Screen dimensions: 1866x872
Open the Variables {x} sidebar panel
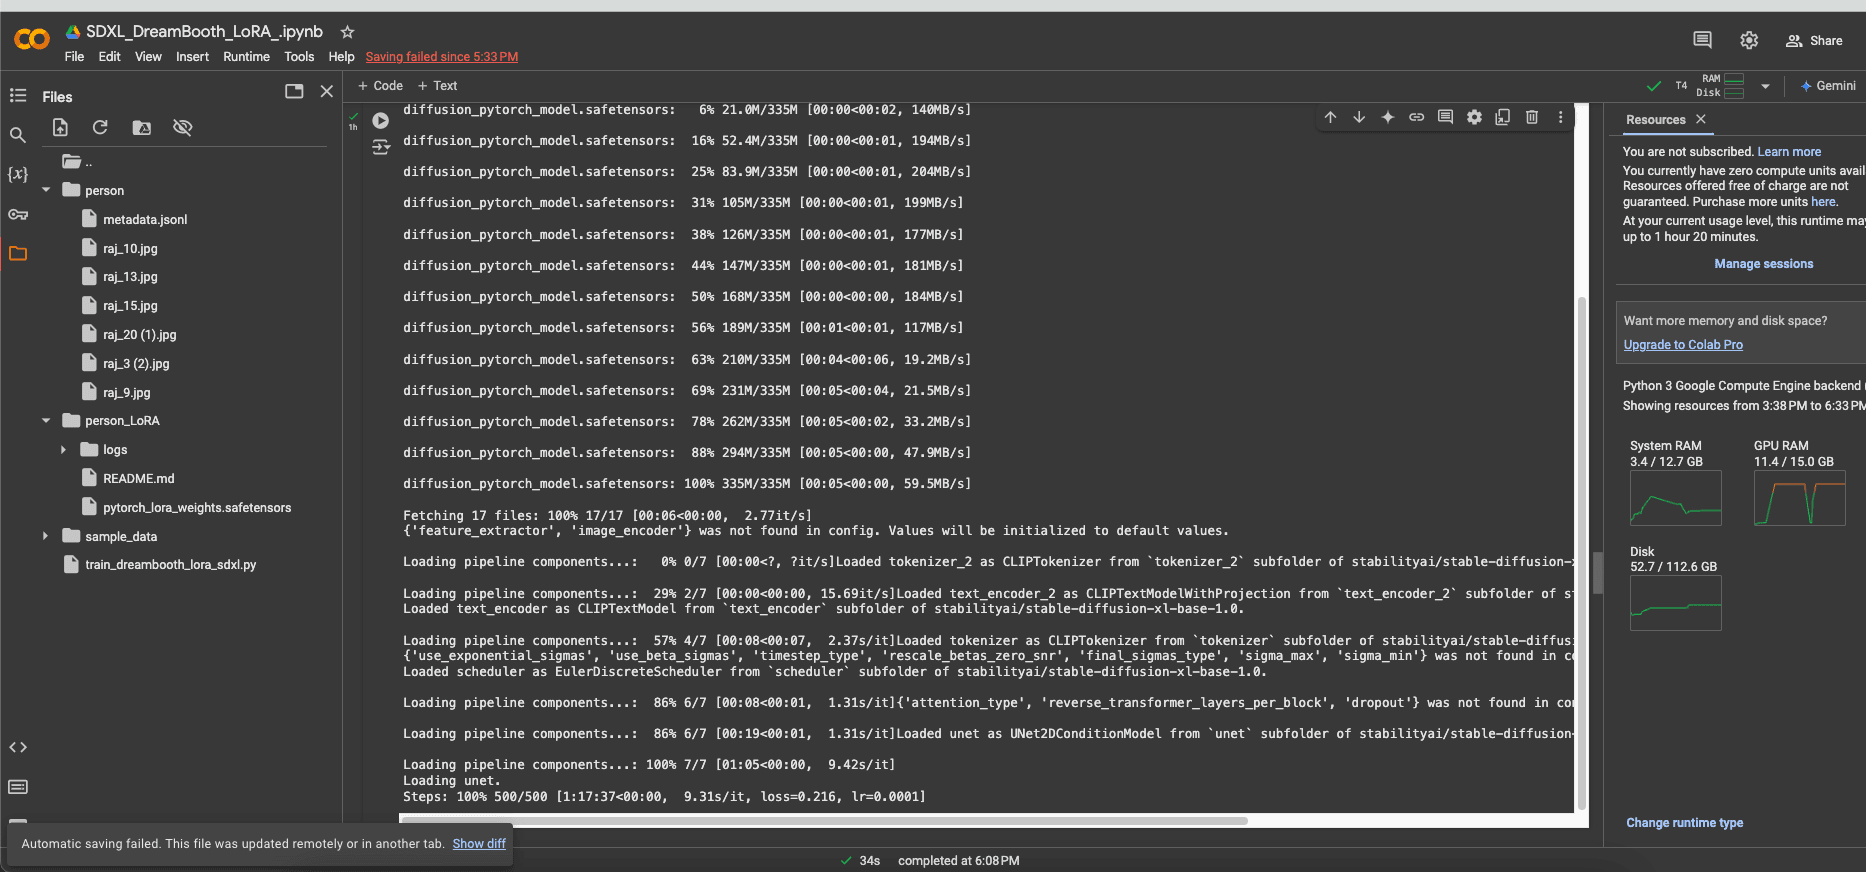tap(18, 174)
